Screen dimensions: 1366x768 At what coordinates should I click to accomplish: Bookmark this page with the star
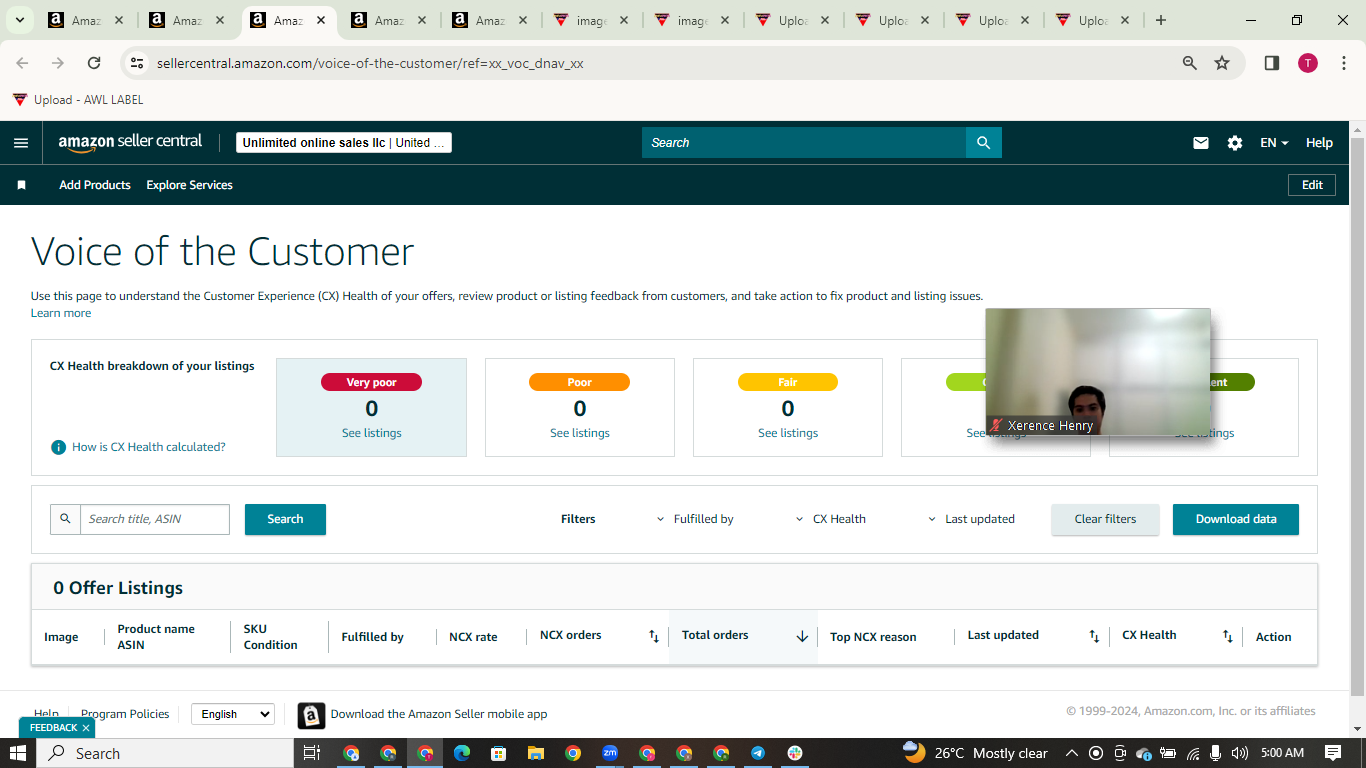click(1222, 63)
